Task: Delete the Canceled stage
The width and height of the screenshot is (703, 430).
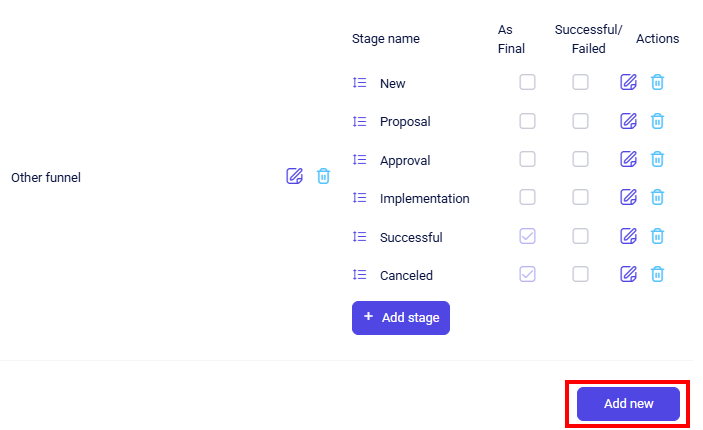Action: pos(657,274)
